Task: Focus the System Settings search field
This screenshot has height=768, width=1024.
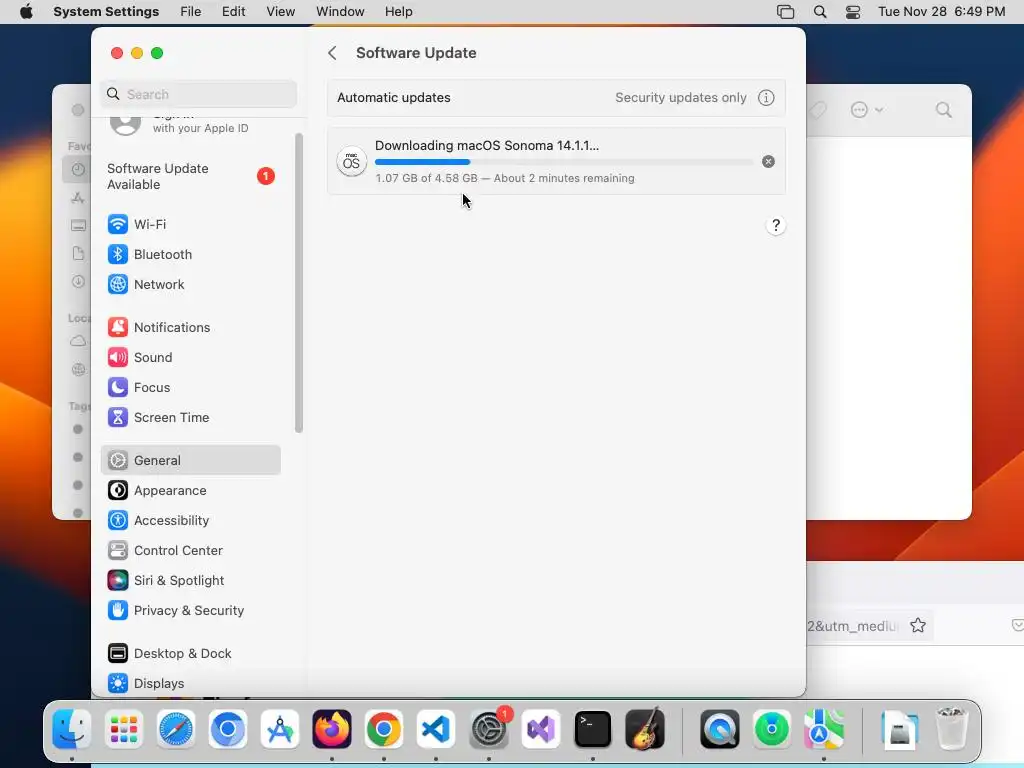Action: [x=199, y=94]
